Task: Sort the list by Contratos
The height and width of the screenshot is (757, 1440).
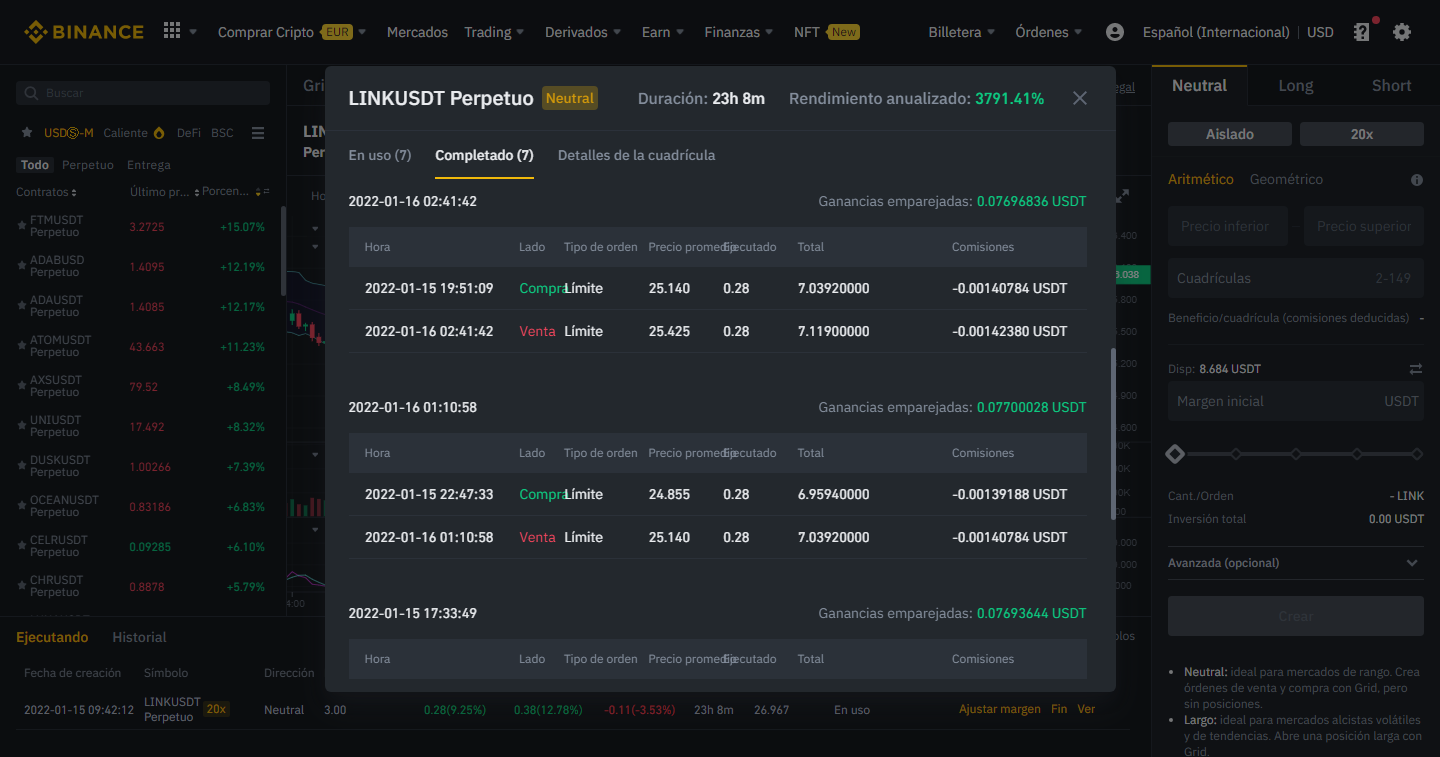Action: 46,192
